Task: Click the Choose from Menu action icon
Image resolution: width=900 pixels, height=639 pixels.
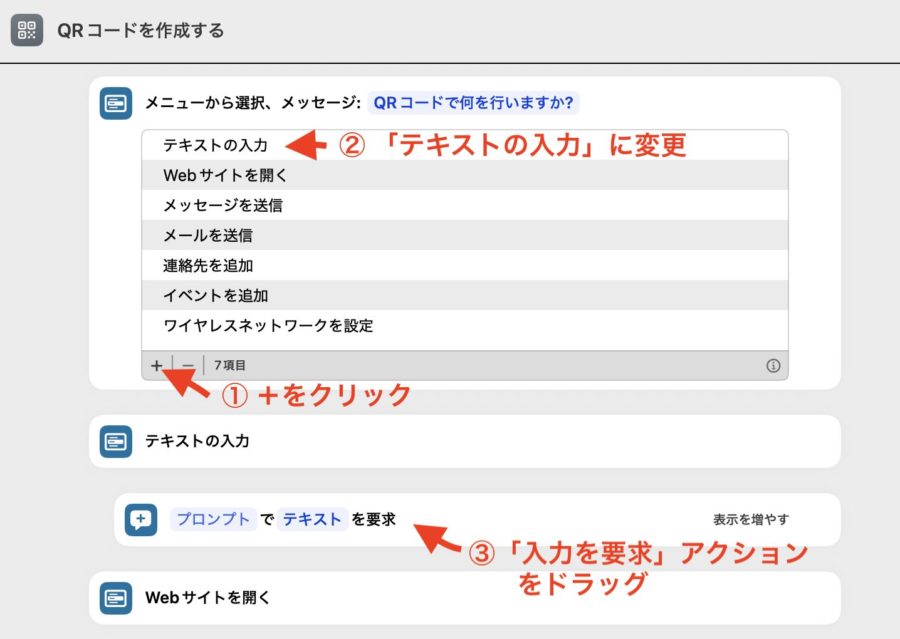Action: pyautogui.click(x=116, y=103)
